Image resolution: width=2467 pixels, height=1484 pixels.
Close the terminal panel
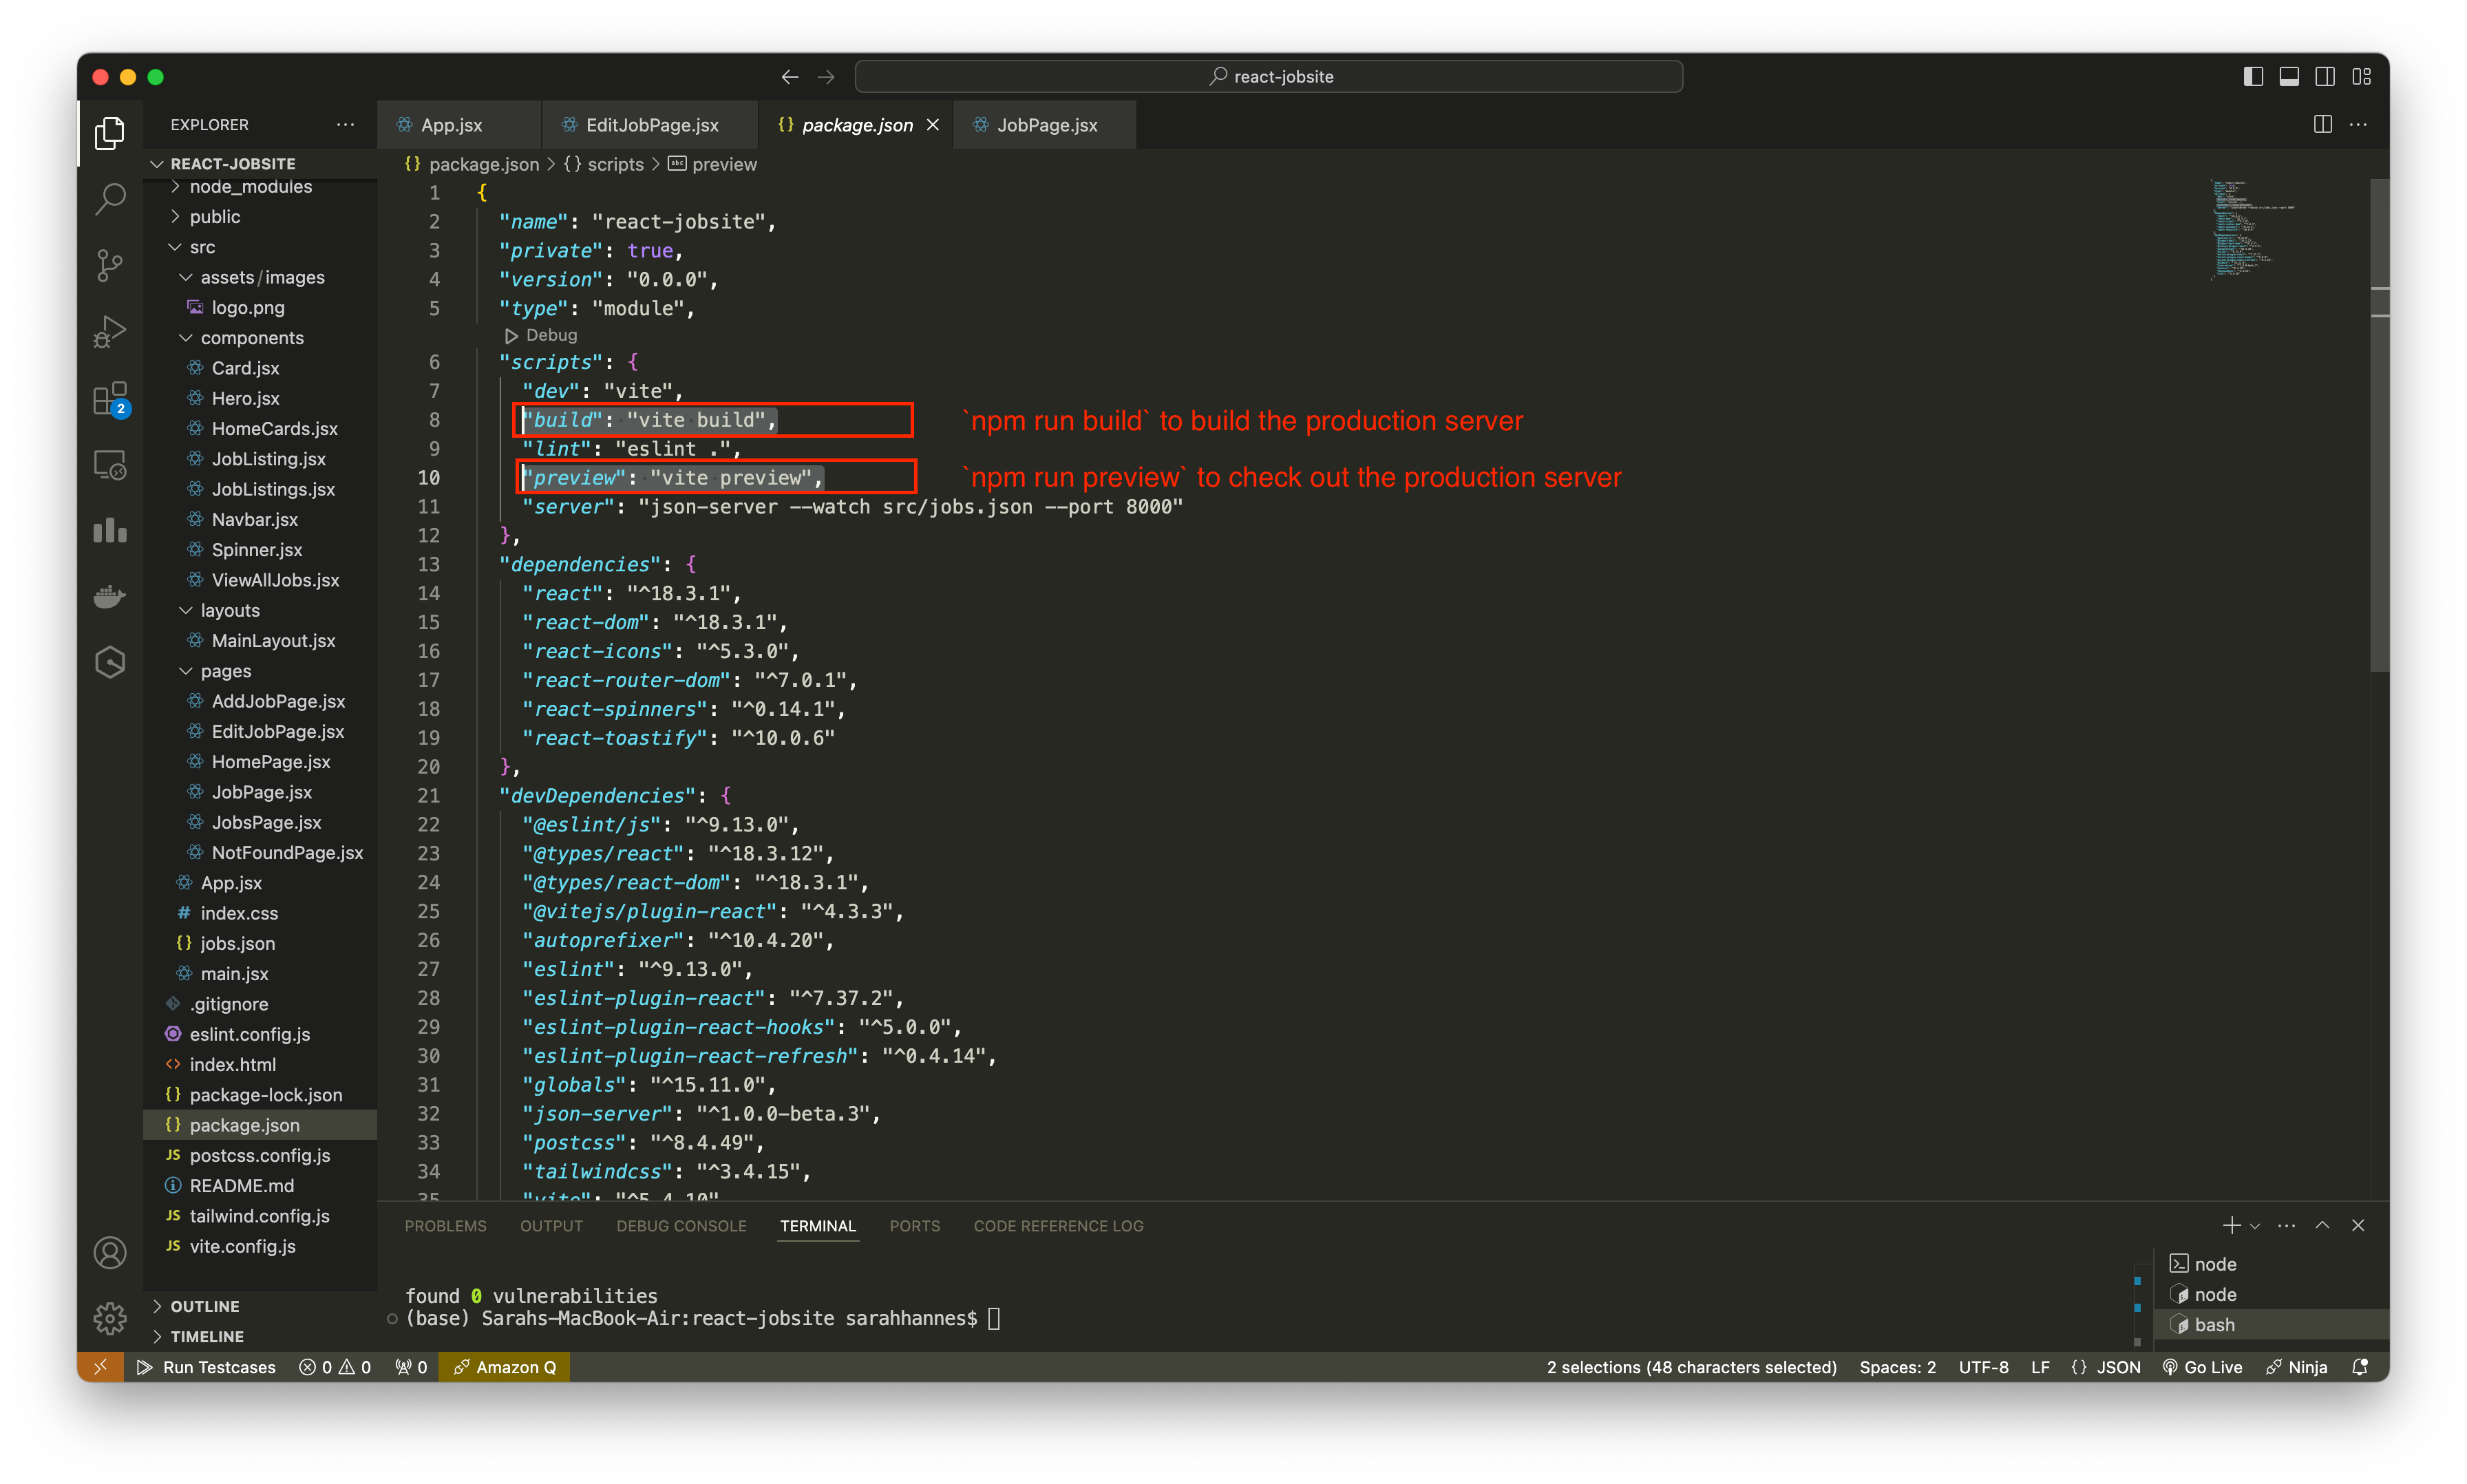tap(2358, 1225)
